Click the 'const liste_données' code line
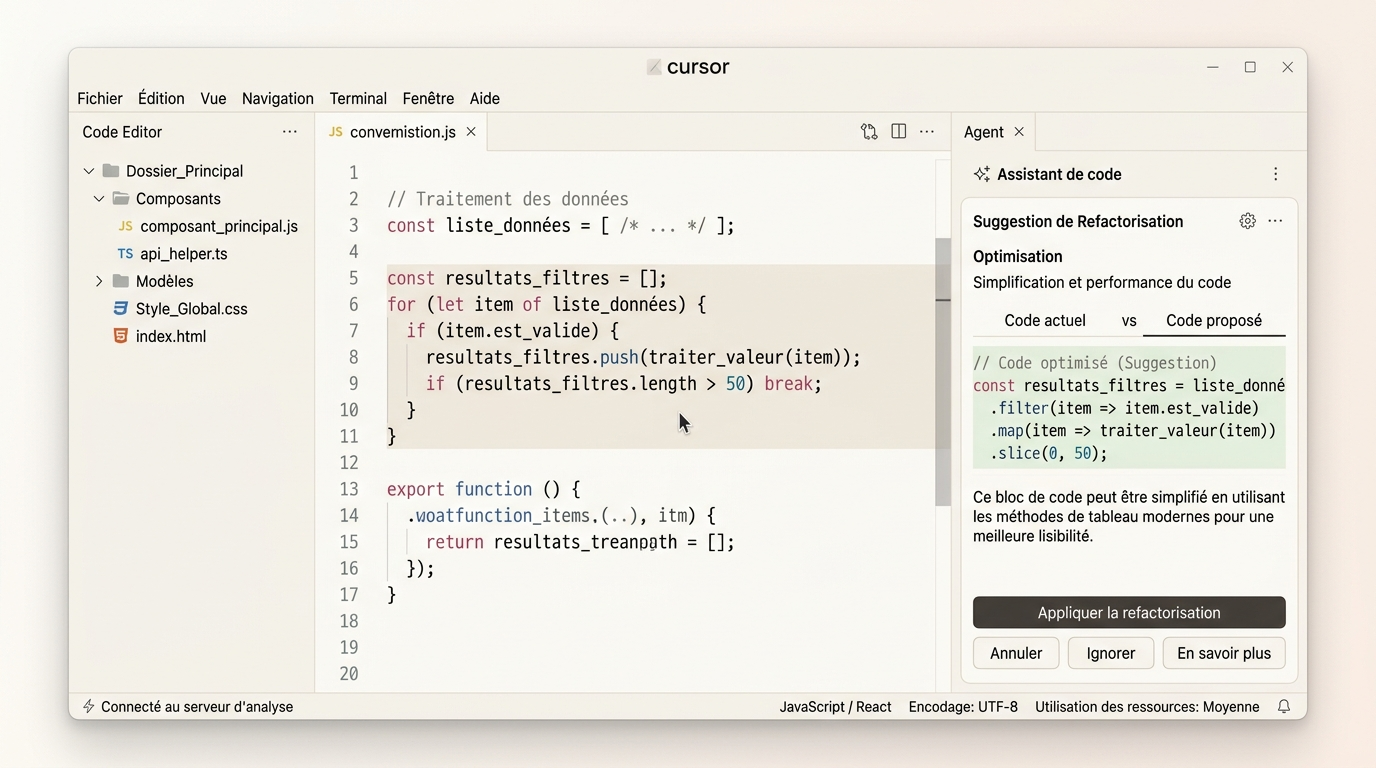 pos(560,225)
